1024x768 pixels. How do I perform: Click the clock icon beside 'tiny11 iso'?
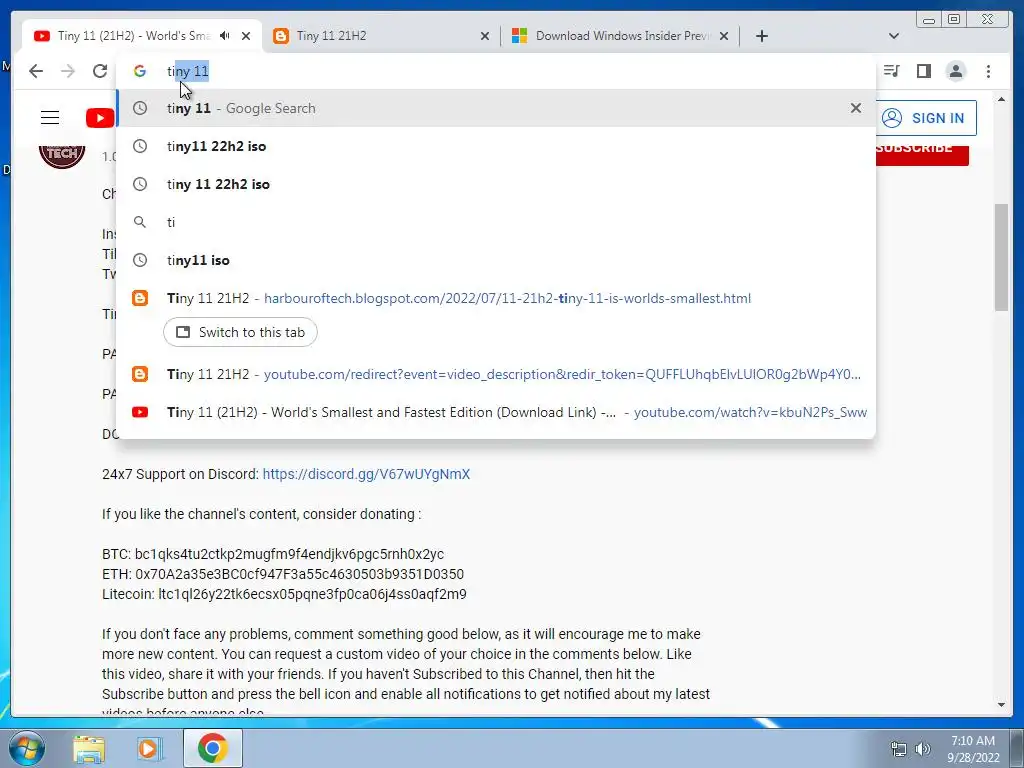click(x=140, y=260)
